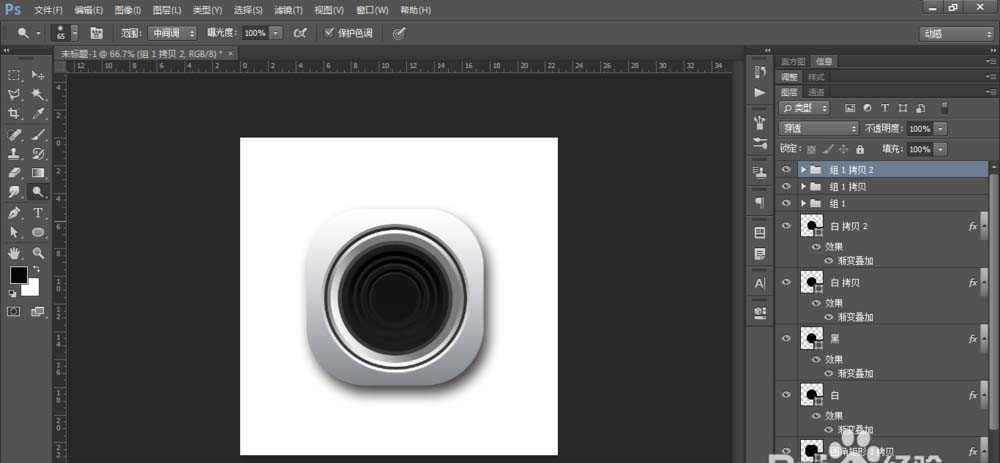Select the Hand tool
The image size is (1000, 463).
tap(15, 252)
